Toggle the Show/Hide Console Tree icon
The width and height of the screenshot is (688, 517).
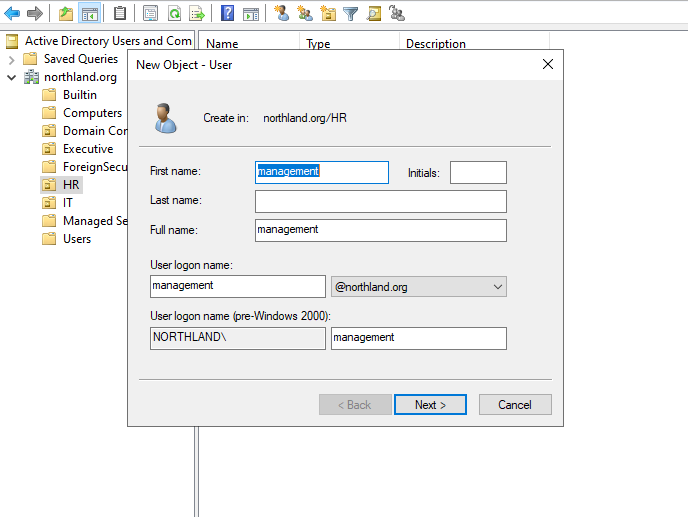tap(89, 13)
